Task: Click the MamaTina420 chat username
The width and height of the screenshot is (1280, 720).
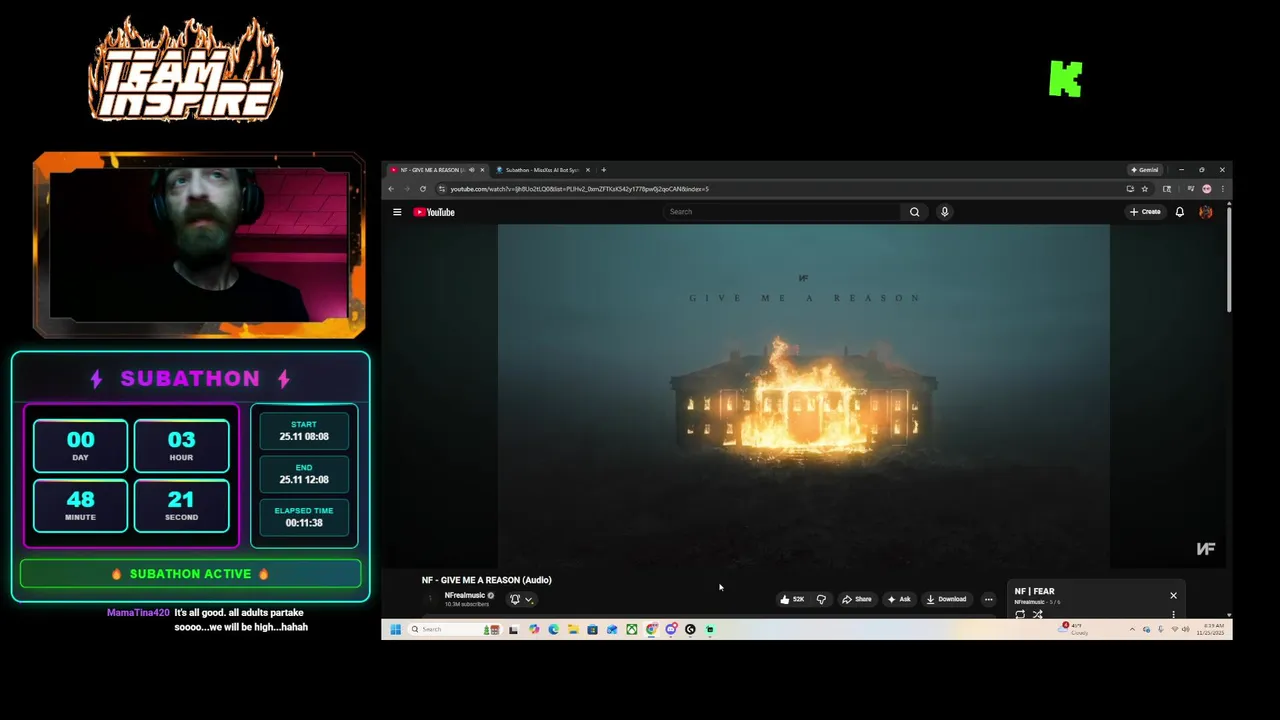Action: [138, 613]
